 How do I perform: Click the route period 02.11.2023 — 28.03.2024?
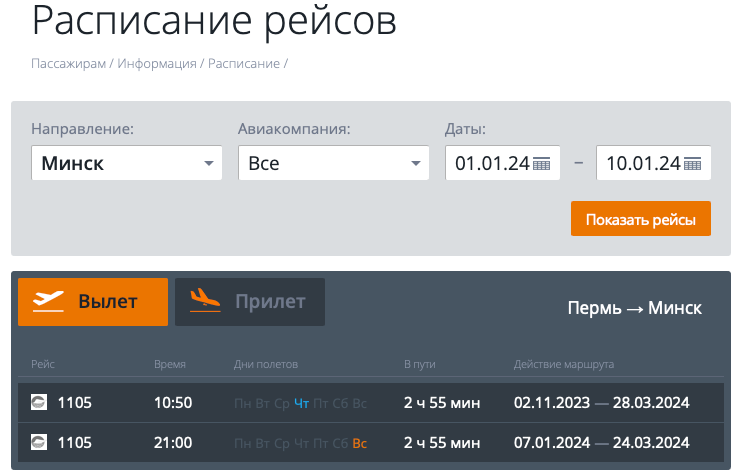pyautogui.click(x=602, y=403)
